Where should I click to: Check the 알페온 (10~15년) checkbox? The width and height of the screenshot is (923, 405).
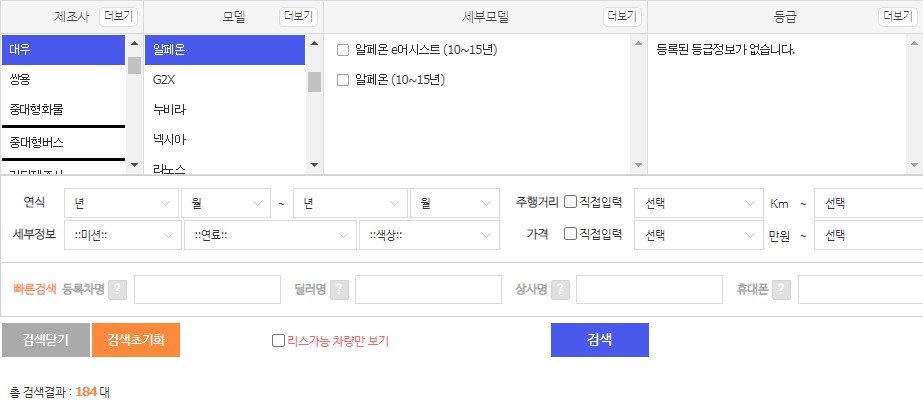(x=343, y=80)
